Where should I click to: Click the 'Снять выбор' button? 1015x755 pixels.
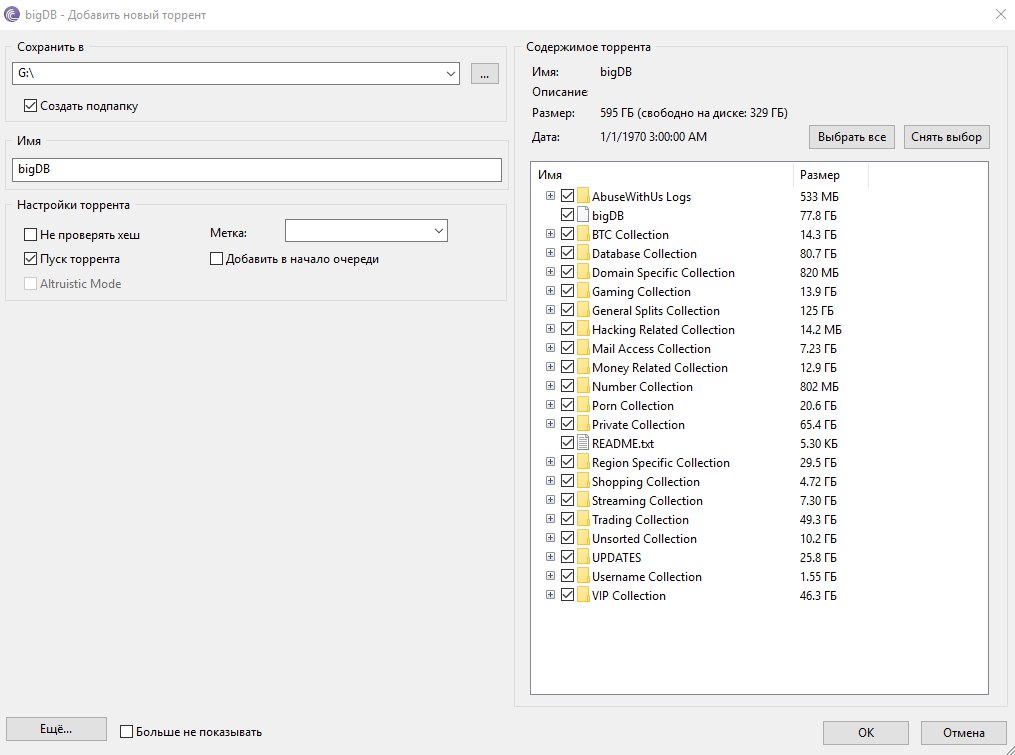tap(946, 137)
